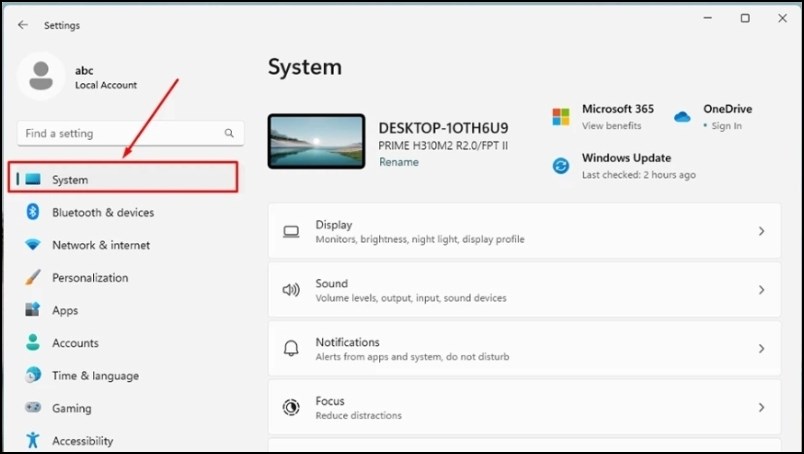Click the search magnifier icon
The height and width of the screenshot is (454, 804).
[229, 133]
